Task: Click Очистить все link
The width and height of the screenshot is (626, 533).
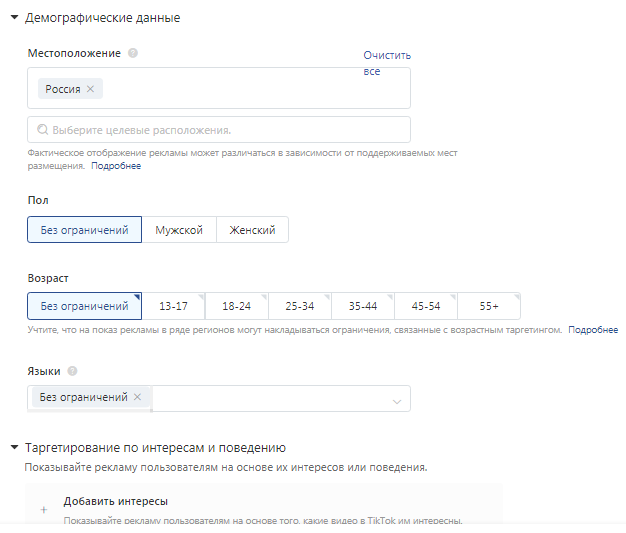Action: point(387,63)
